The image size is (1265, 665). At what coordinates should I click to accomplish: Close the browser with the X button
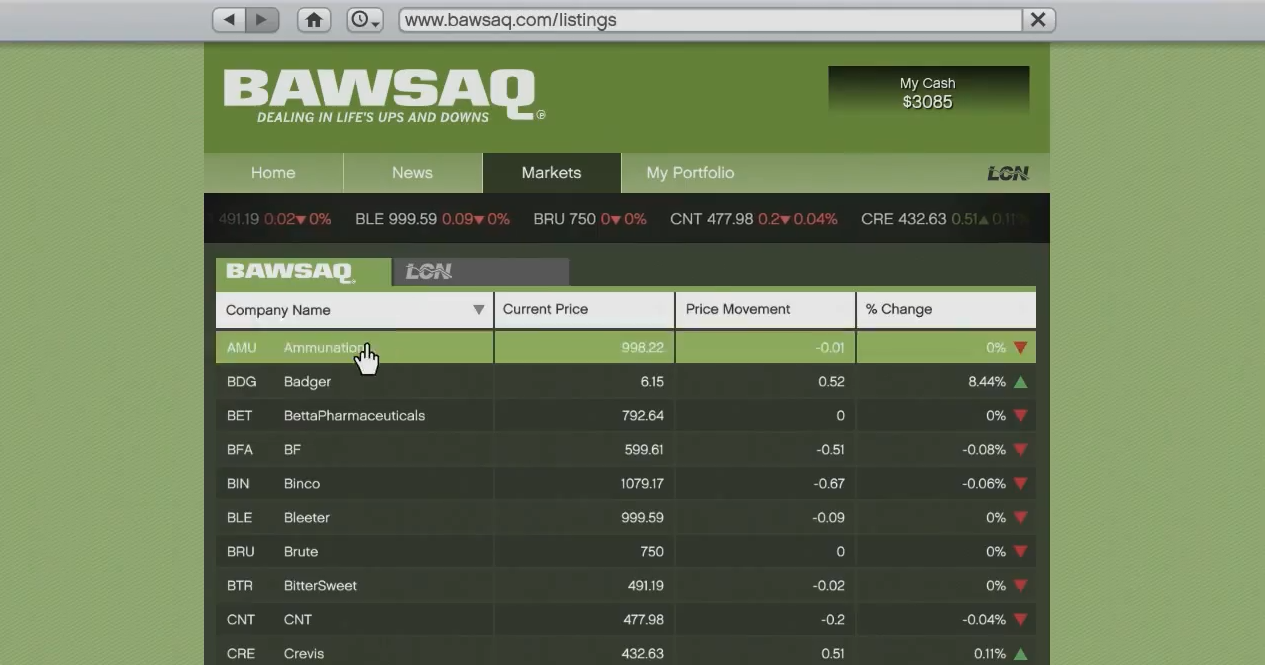[1038, 20]
